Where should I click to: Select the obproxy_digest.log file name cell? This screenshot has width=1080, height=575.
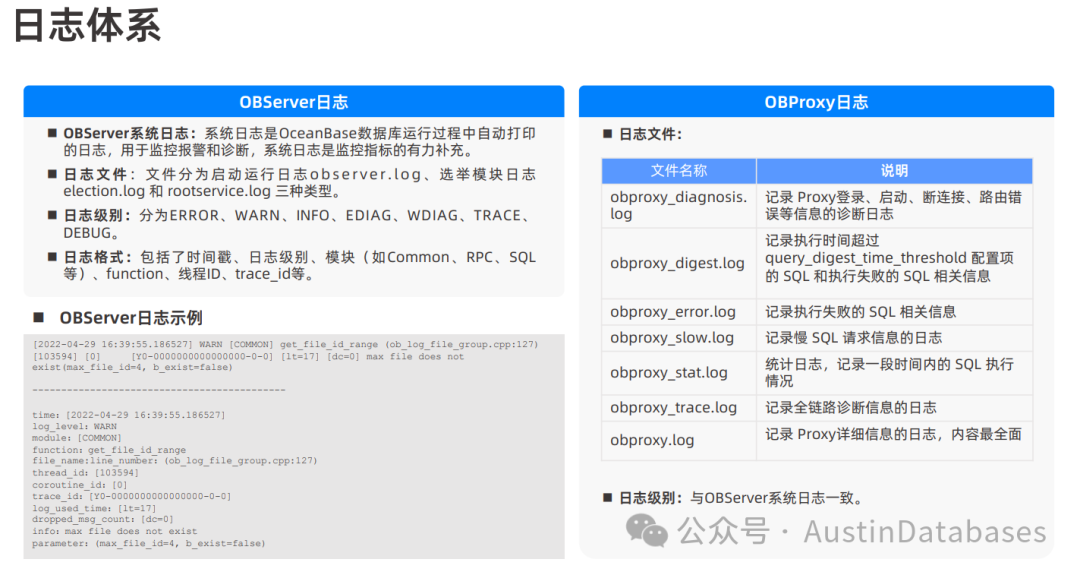(678, 263)
